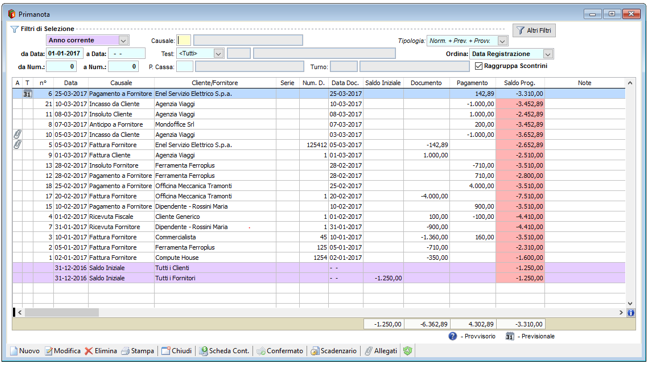The width and height of the screenshot is (649, 365).
Task: Click the Pagamento value 4.000,00
Action: pyautogui.click(x=481, y=186)
